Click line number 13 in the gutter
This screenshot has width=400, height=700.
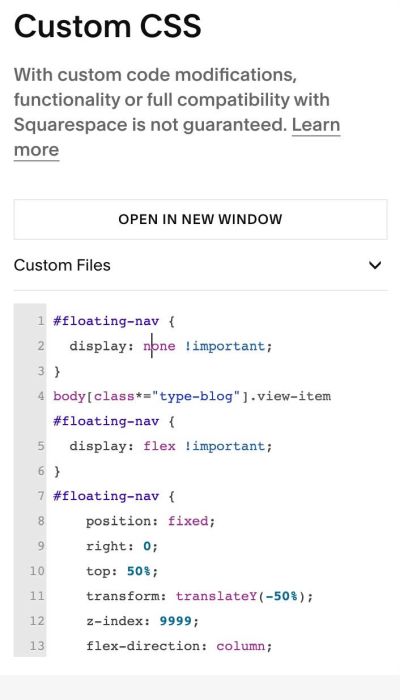point(38,646)
